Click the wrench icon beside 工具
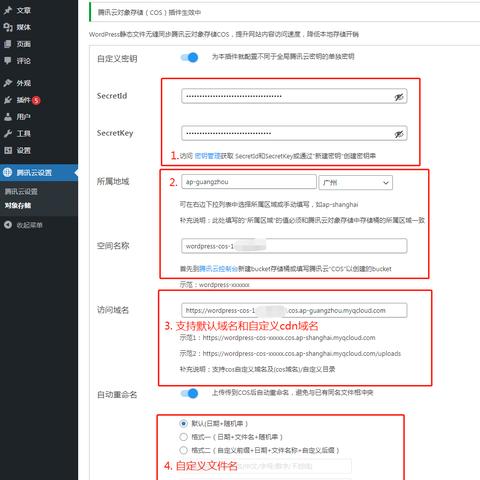Viewport: 480px width, 480px height. (x=8, y=134)
